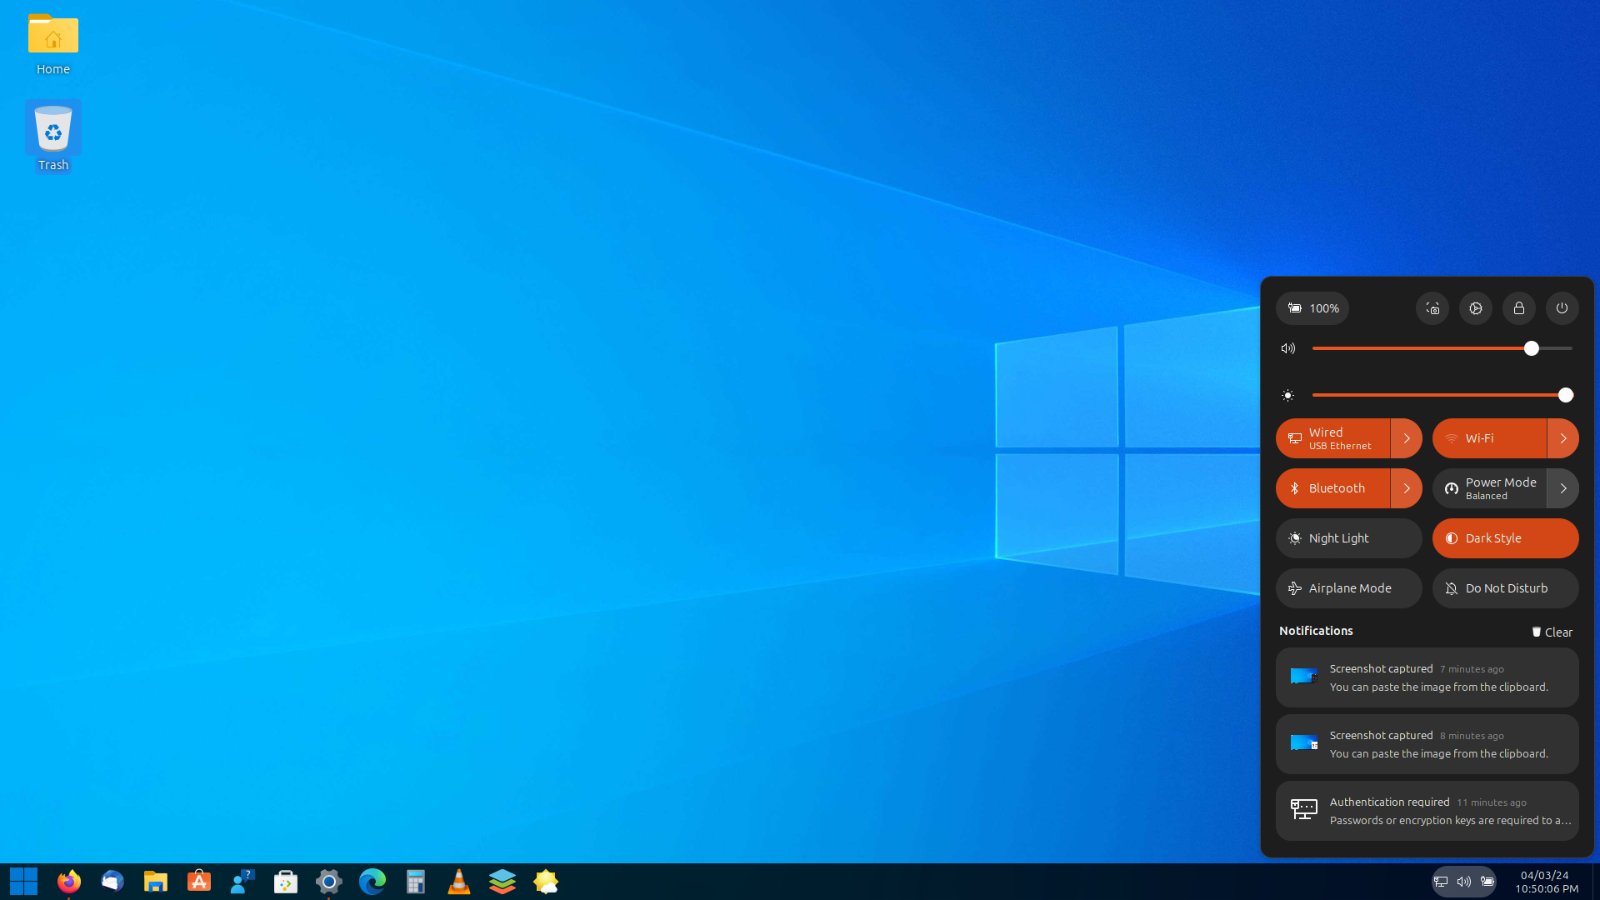Open the Calculator from the taskbar
Image resolution: width=1600 pixels, height=900 pixels.
416,881
